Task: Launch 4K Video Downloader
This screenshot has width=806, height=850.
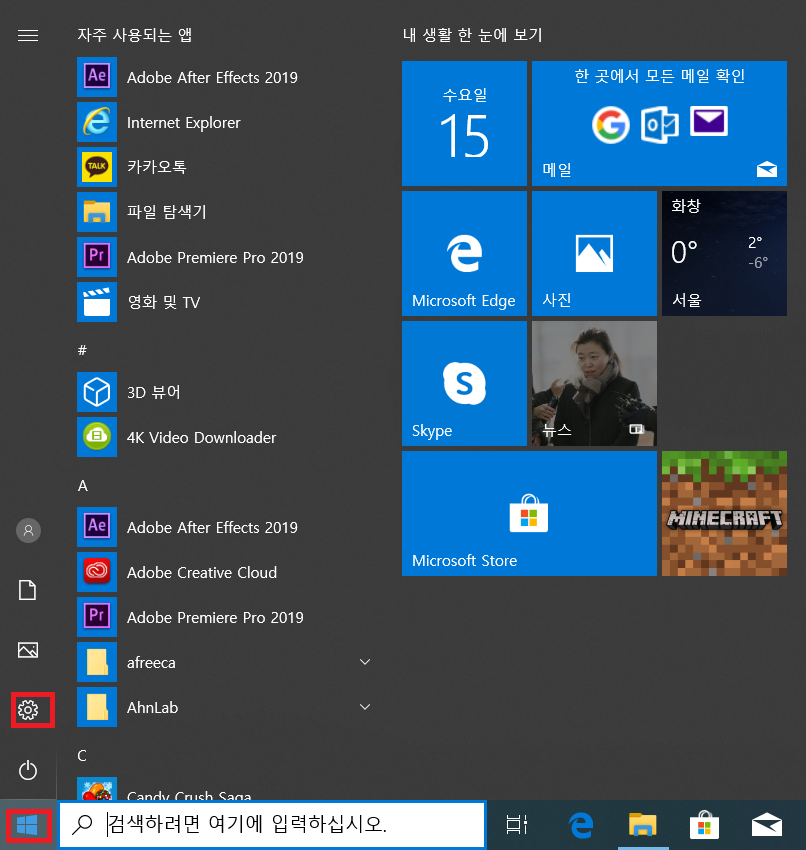Action: click(x=225, y=437)
